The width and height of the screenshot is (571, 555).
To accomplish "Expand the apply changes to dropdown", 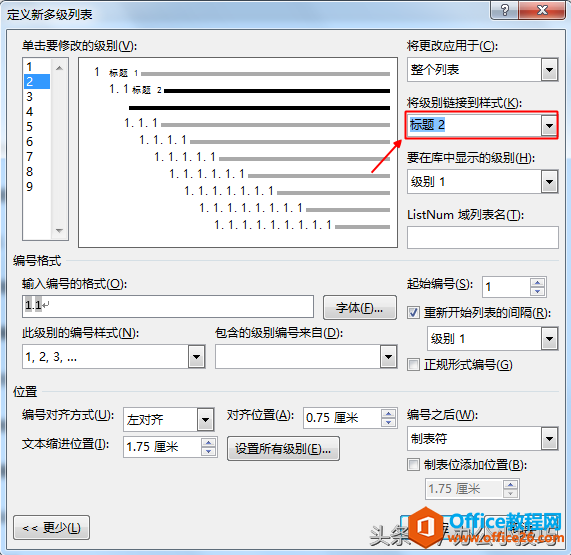I will pyautogui.click(x=549, y=69).
